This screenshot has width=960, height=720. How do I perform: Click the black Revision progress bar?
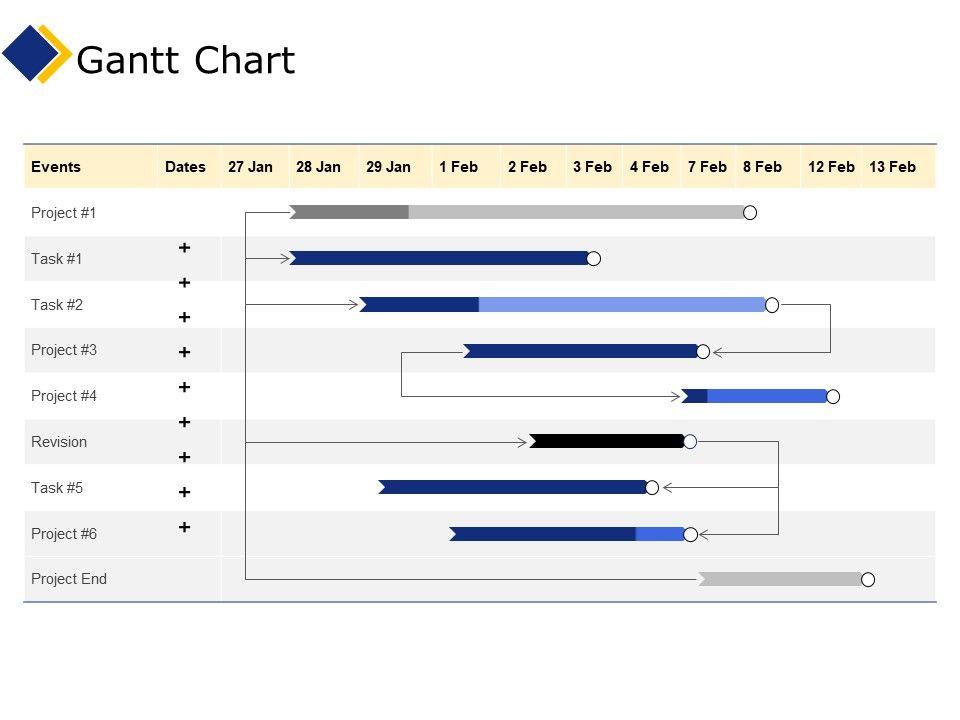click(x=607, y=441)
